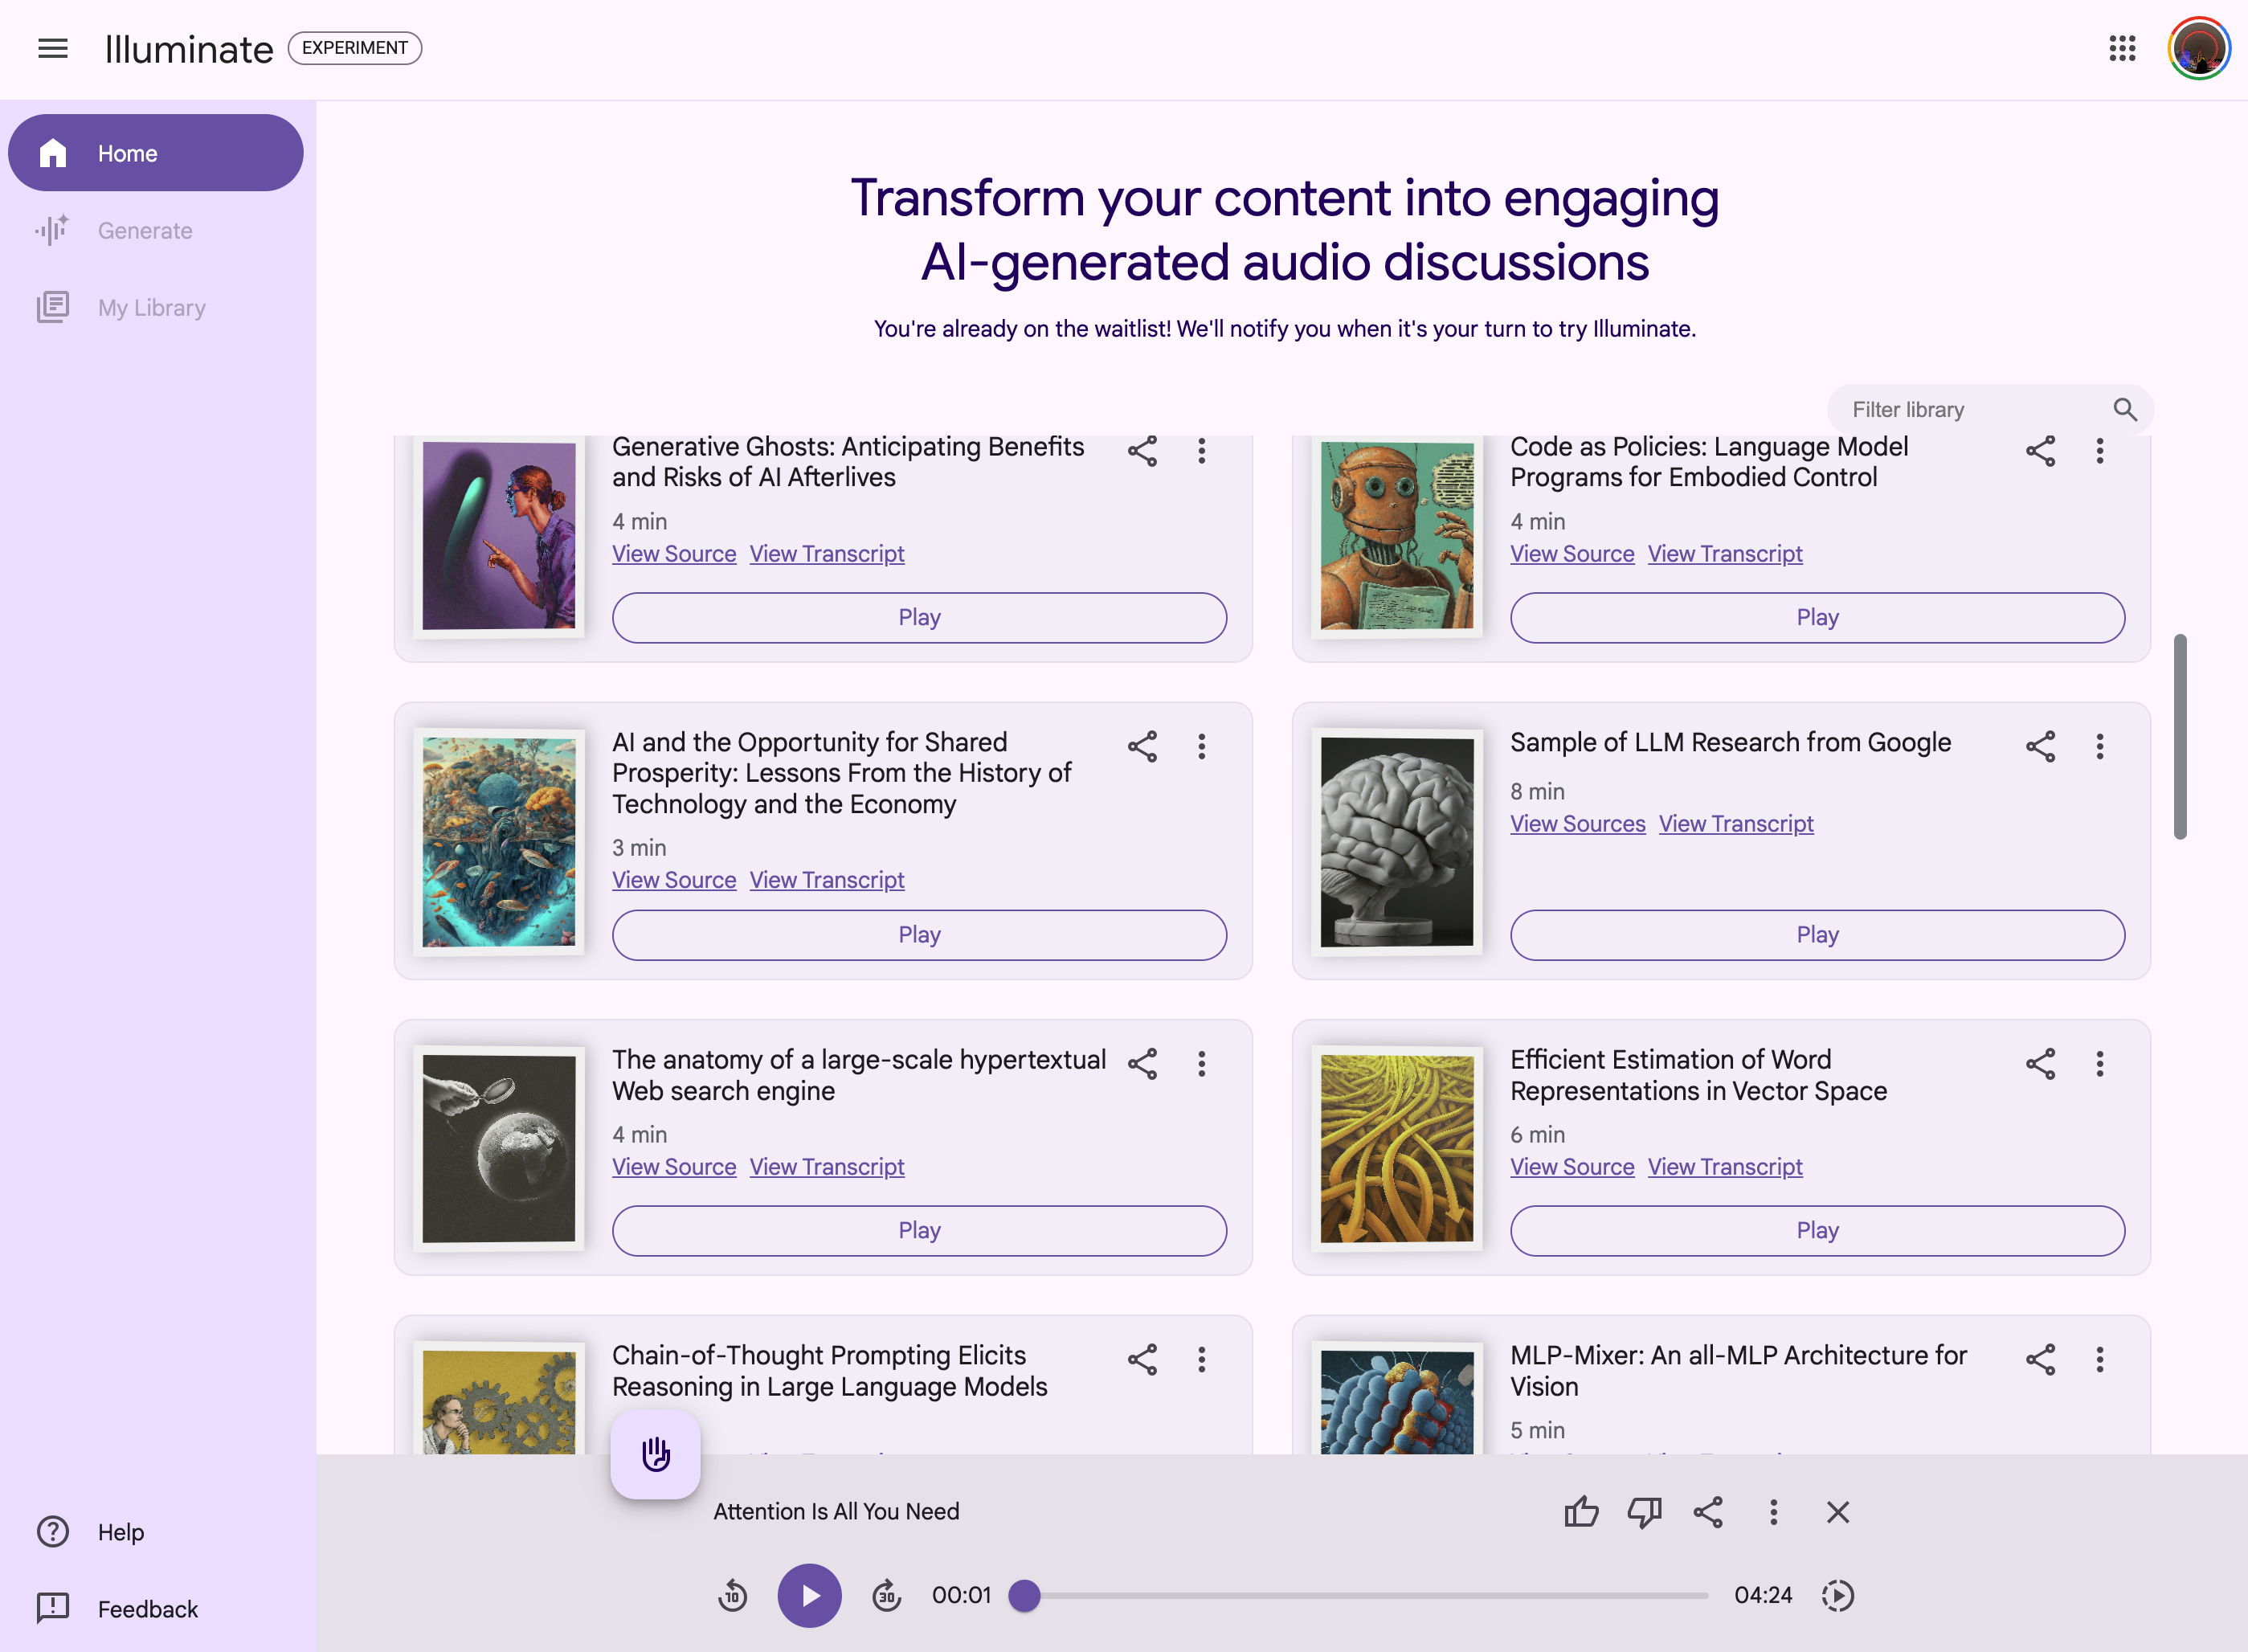The width and height of the screenshot is (2248, 1652).
Task: Open the navigation hamburger menu
Action: point(52,48)
